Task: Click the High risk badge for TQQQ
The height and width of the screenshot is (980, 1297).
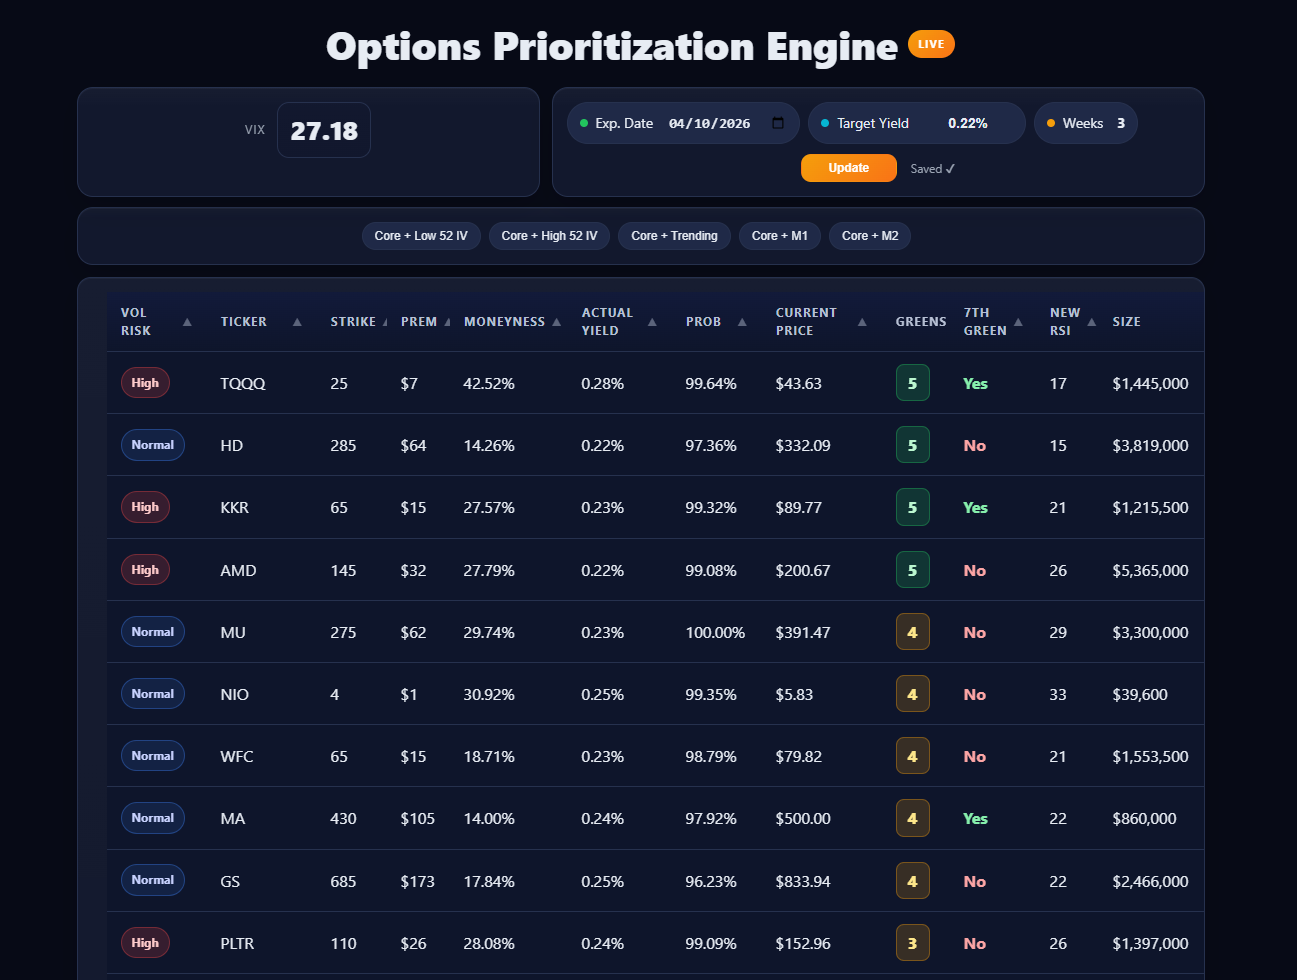Action: (x=145, y=383)
